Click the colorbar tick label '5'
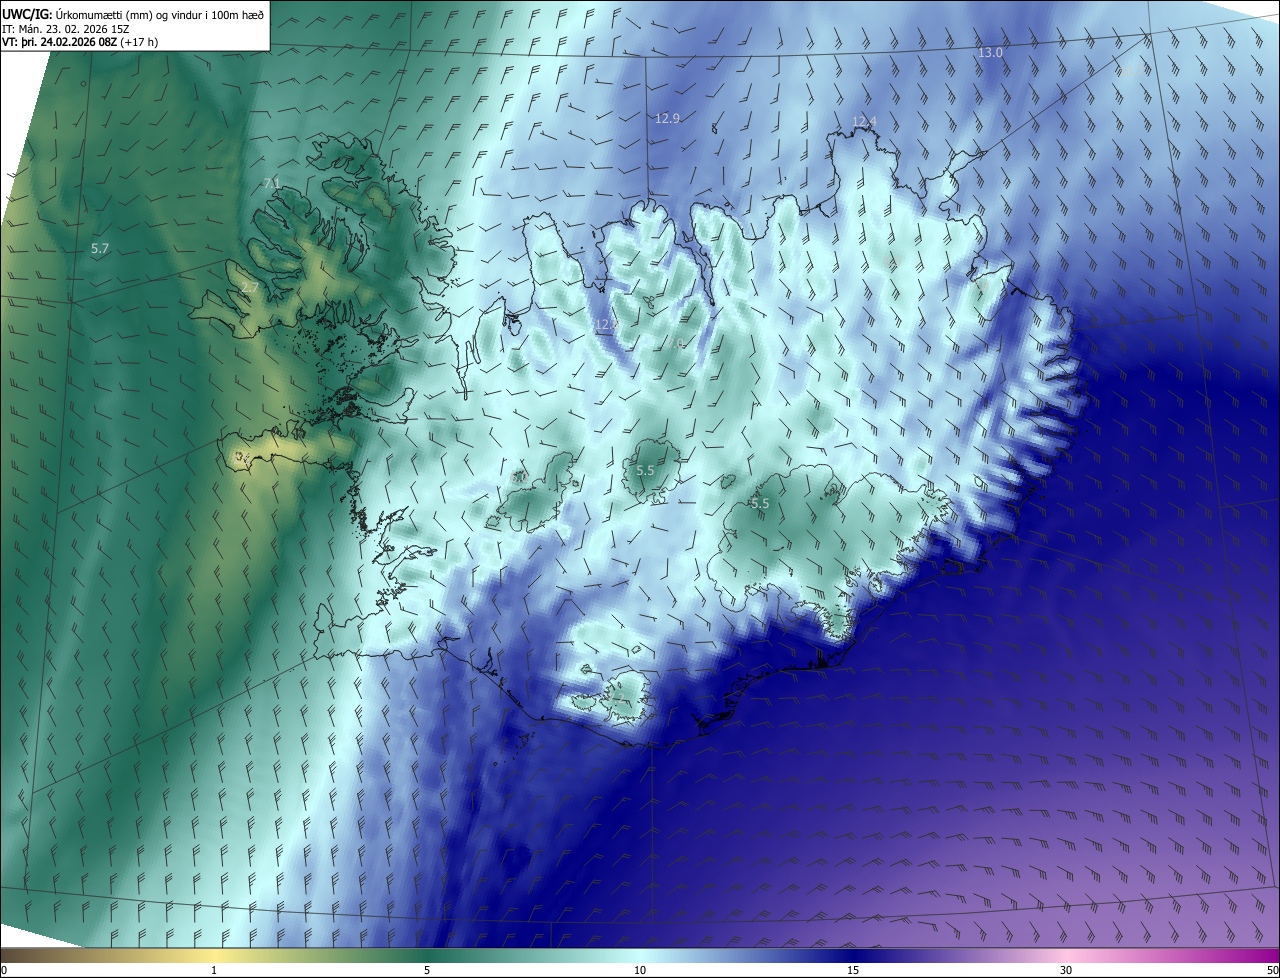Screen dimensions: 1280x978 tap(427, 970)
